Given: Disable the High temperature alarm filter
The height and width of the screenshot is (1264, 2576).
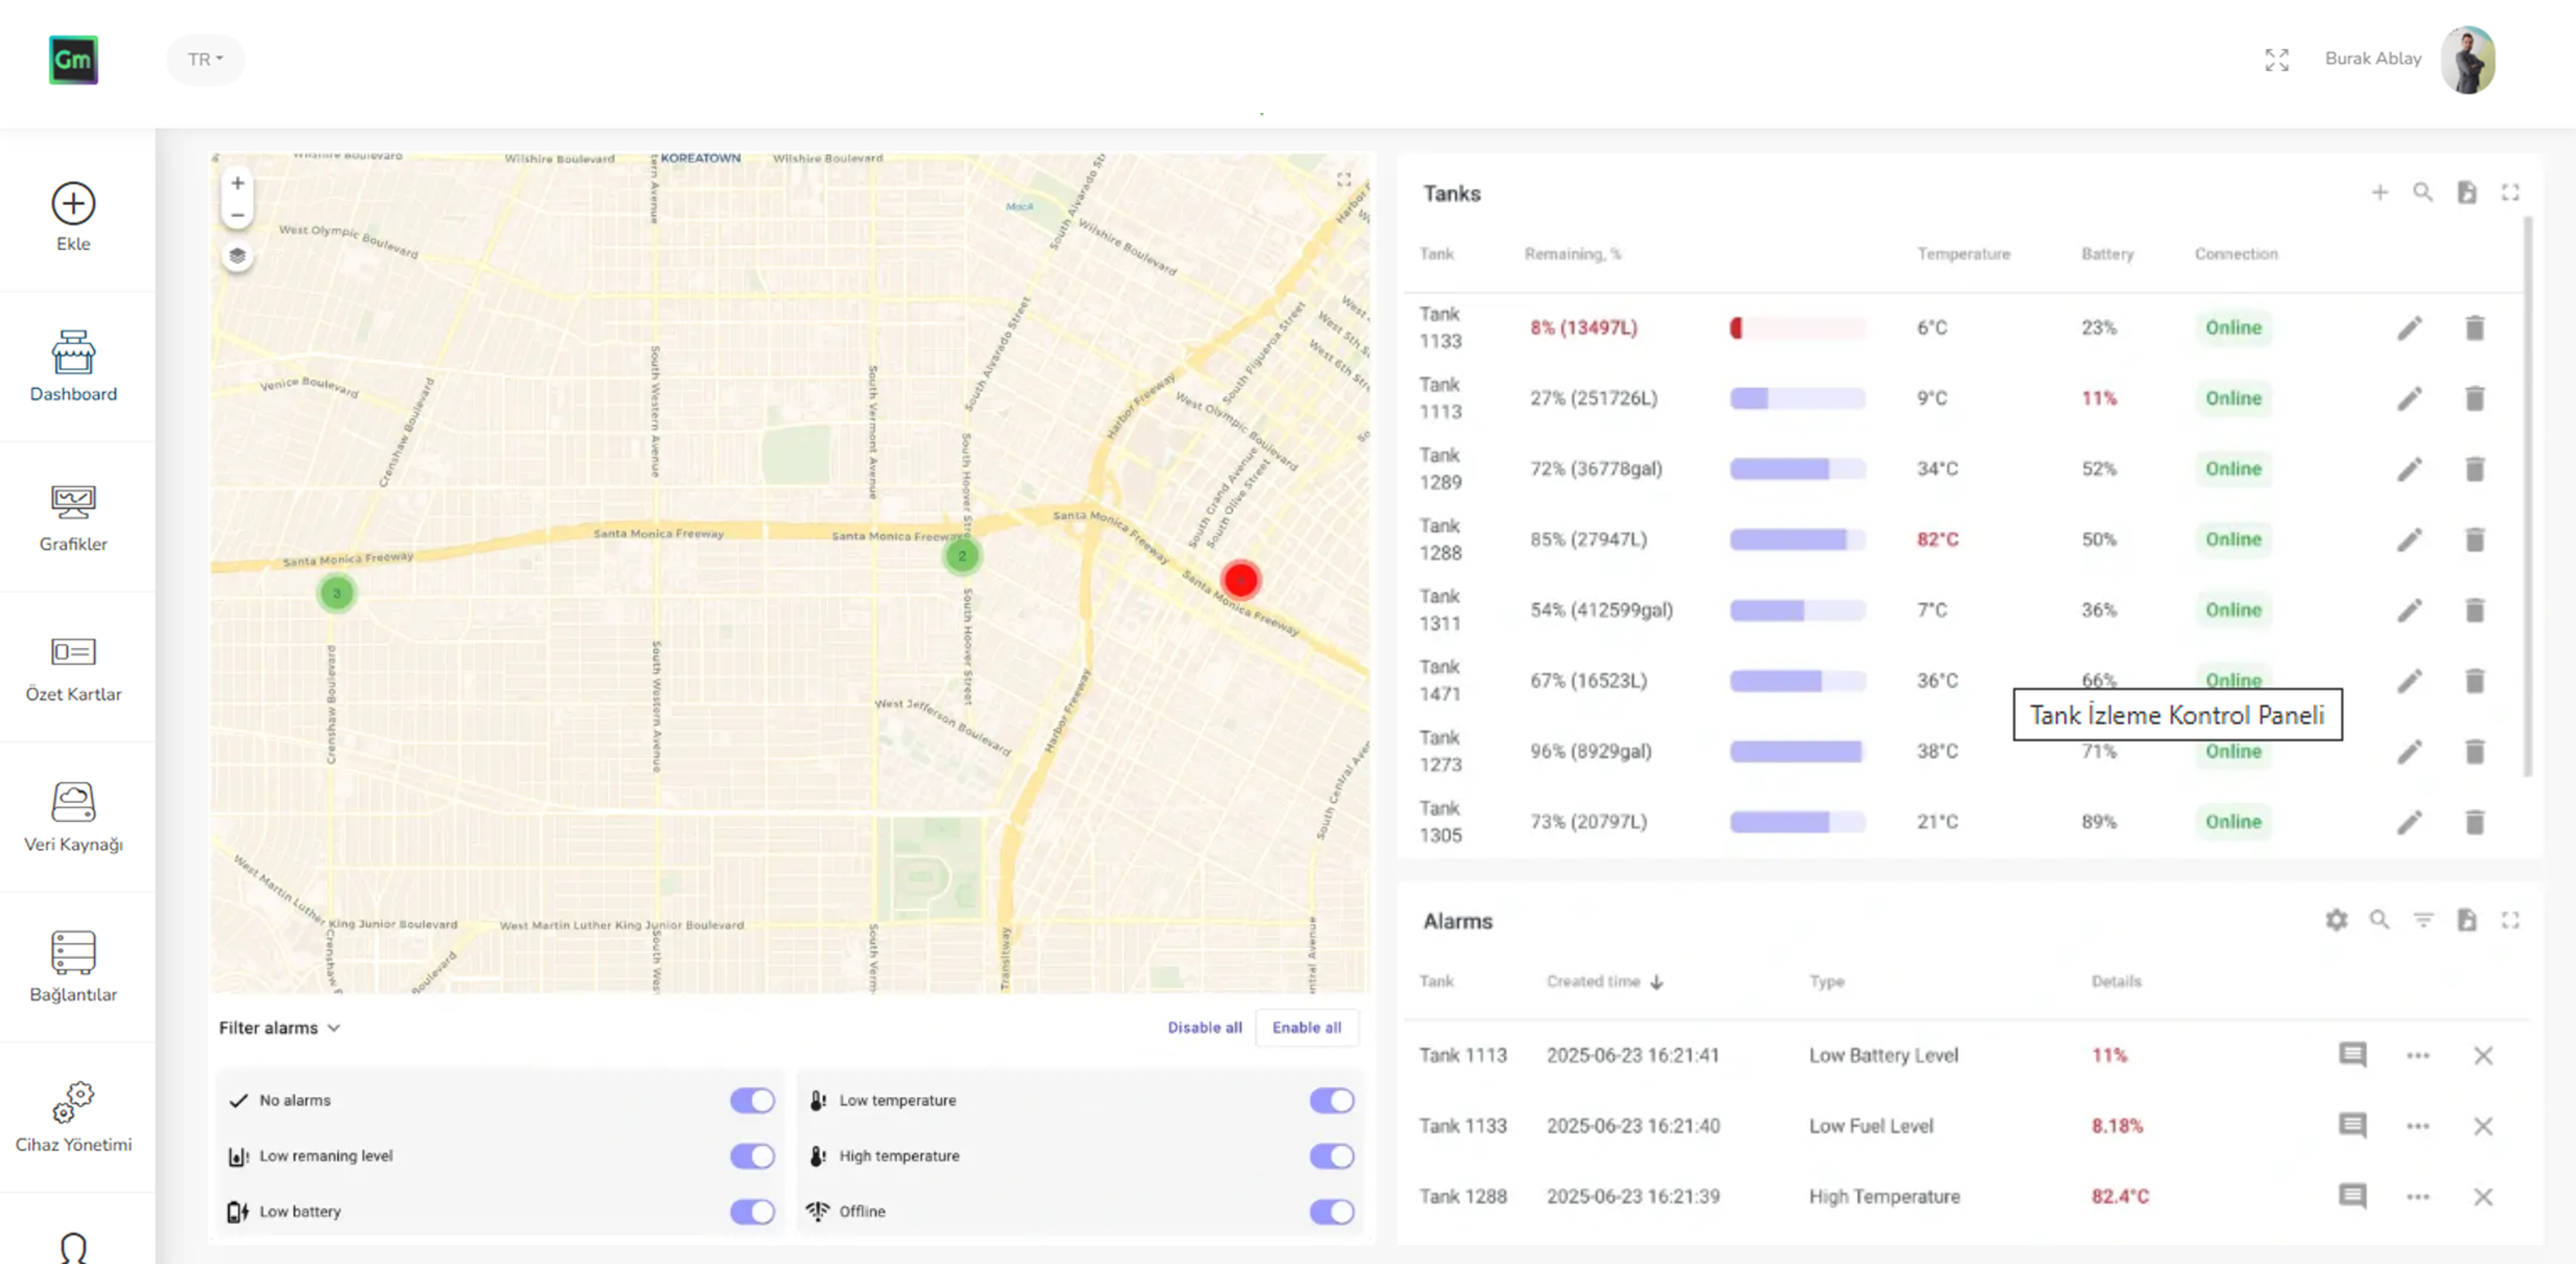Looking at the screenshot, I should [1331, 1156].
